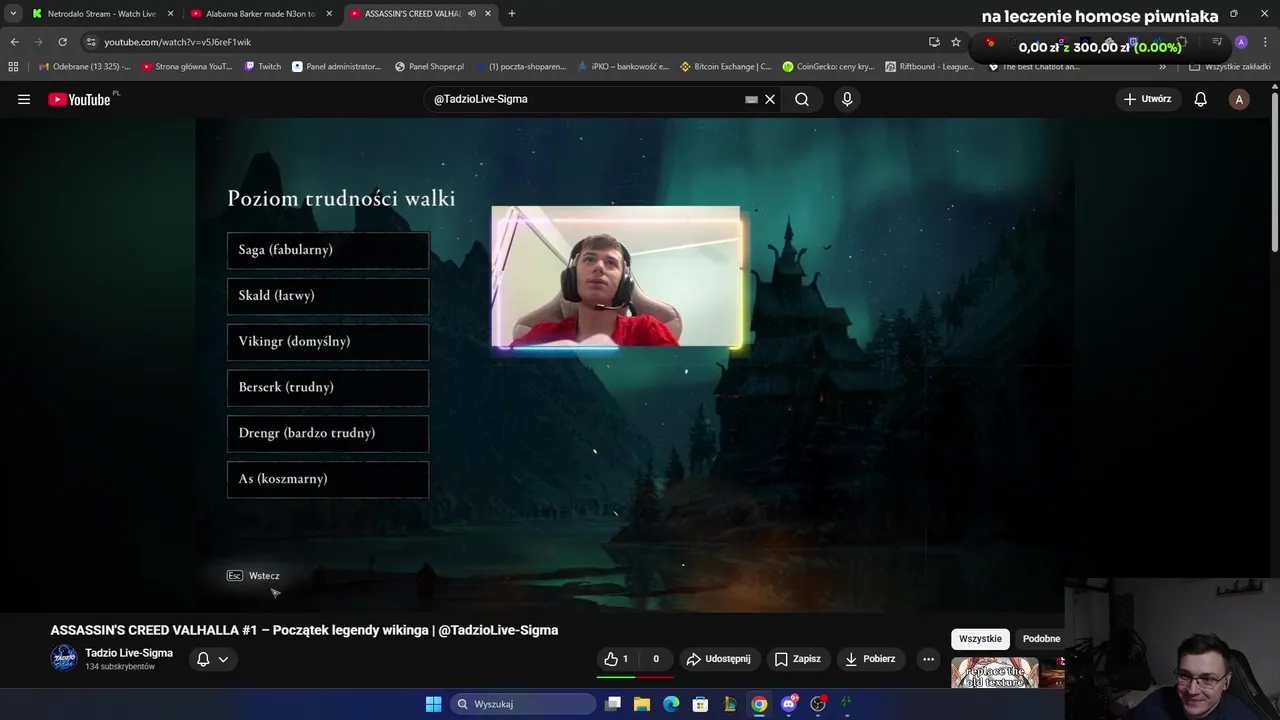This screenshot has width=1280, height=720.
Task: Open the Tadzio Live-Sigma channel avatar
Action: [x=64, y=658]
